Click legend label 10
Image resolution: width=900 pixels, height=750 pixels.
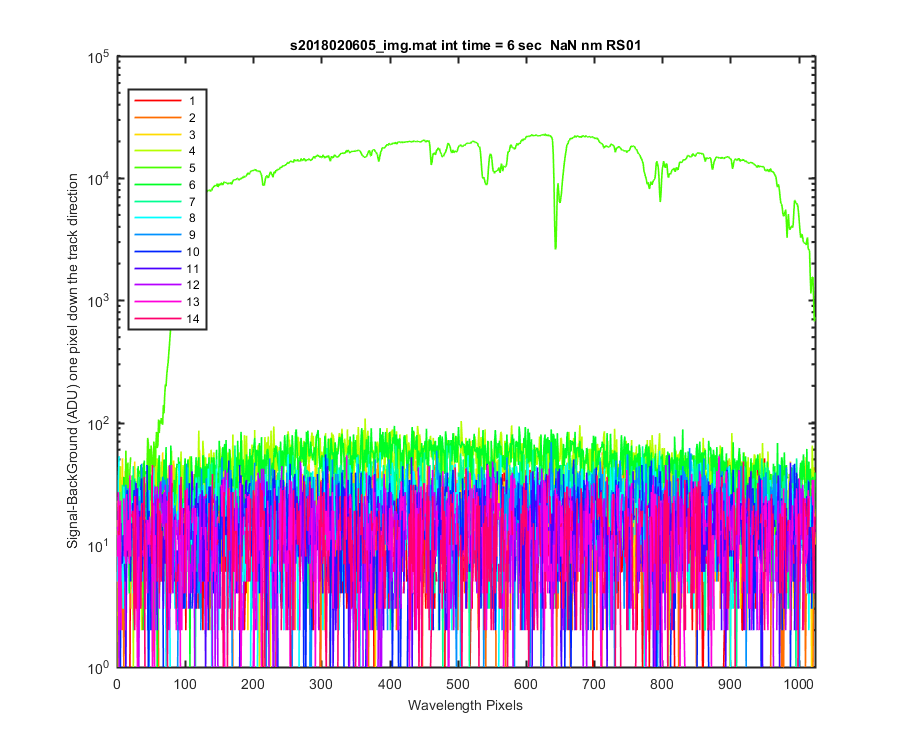[x=193, y=251]
